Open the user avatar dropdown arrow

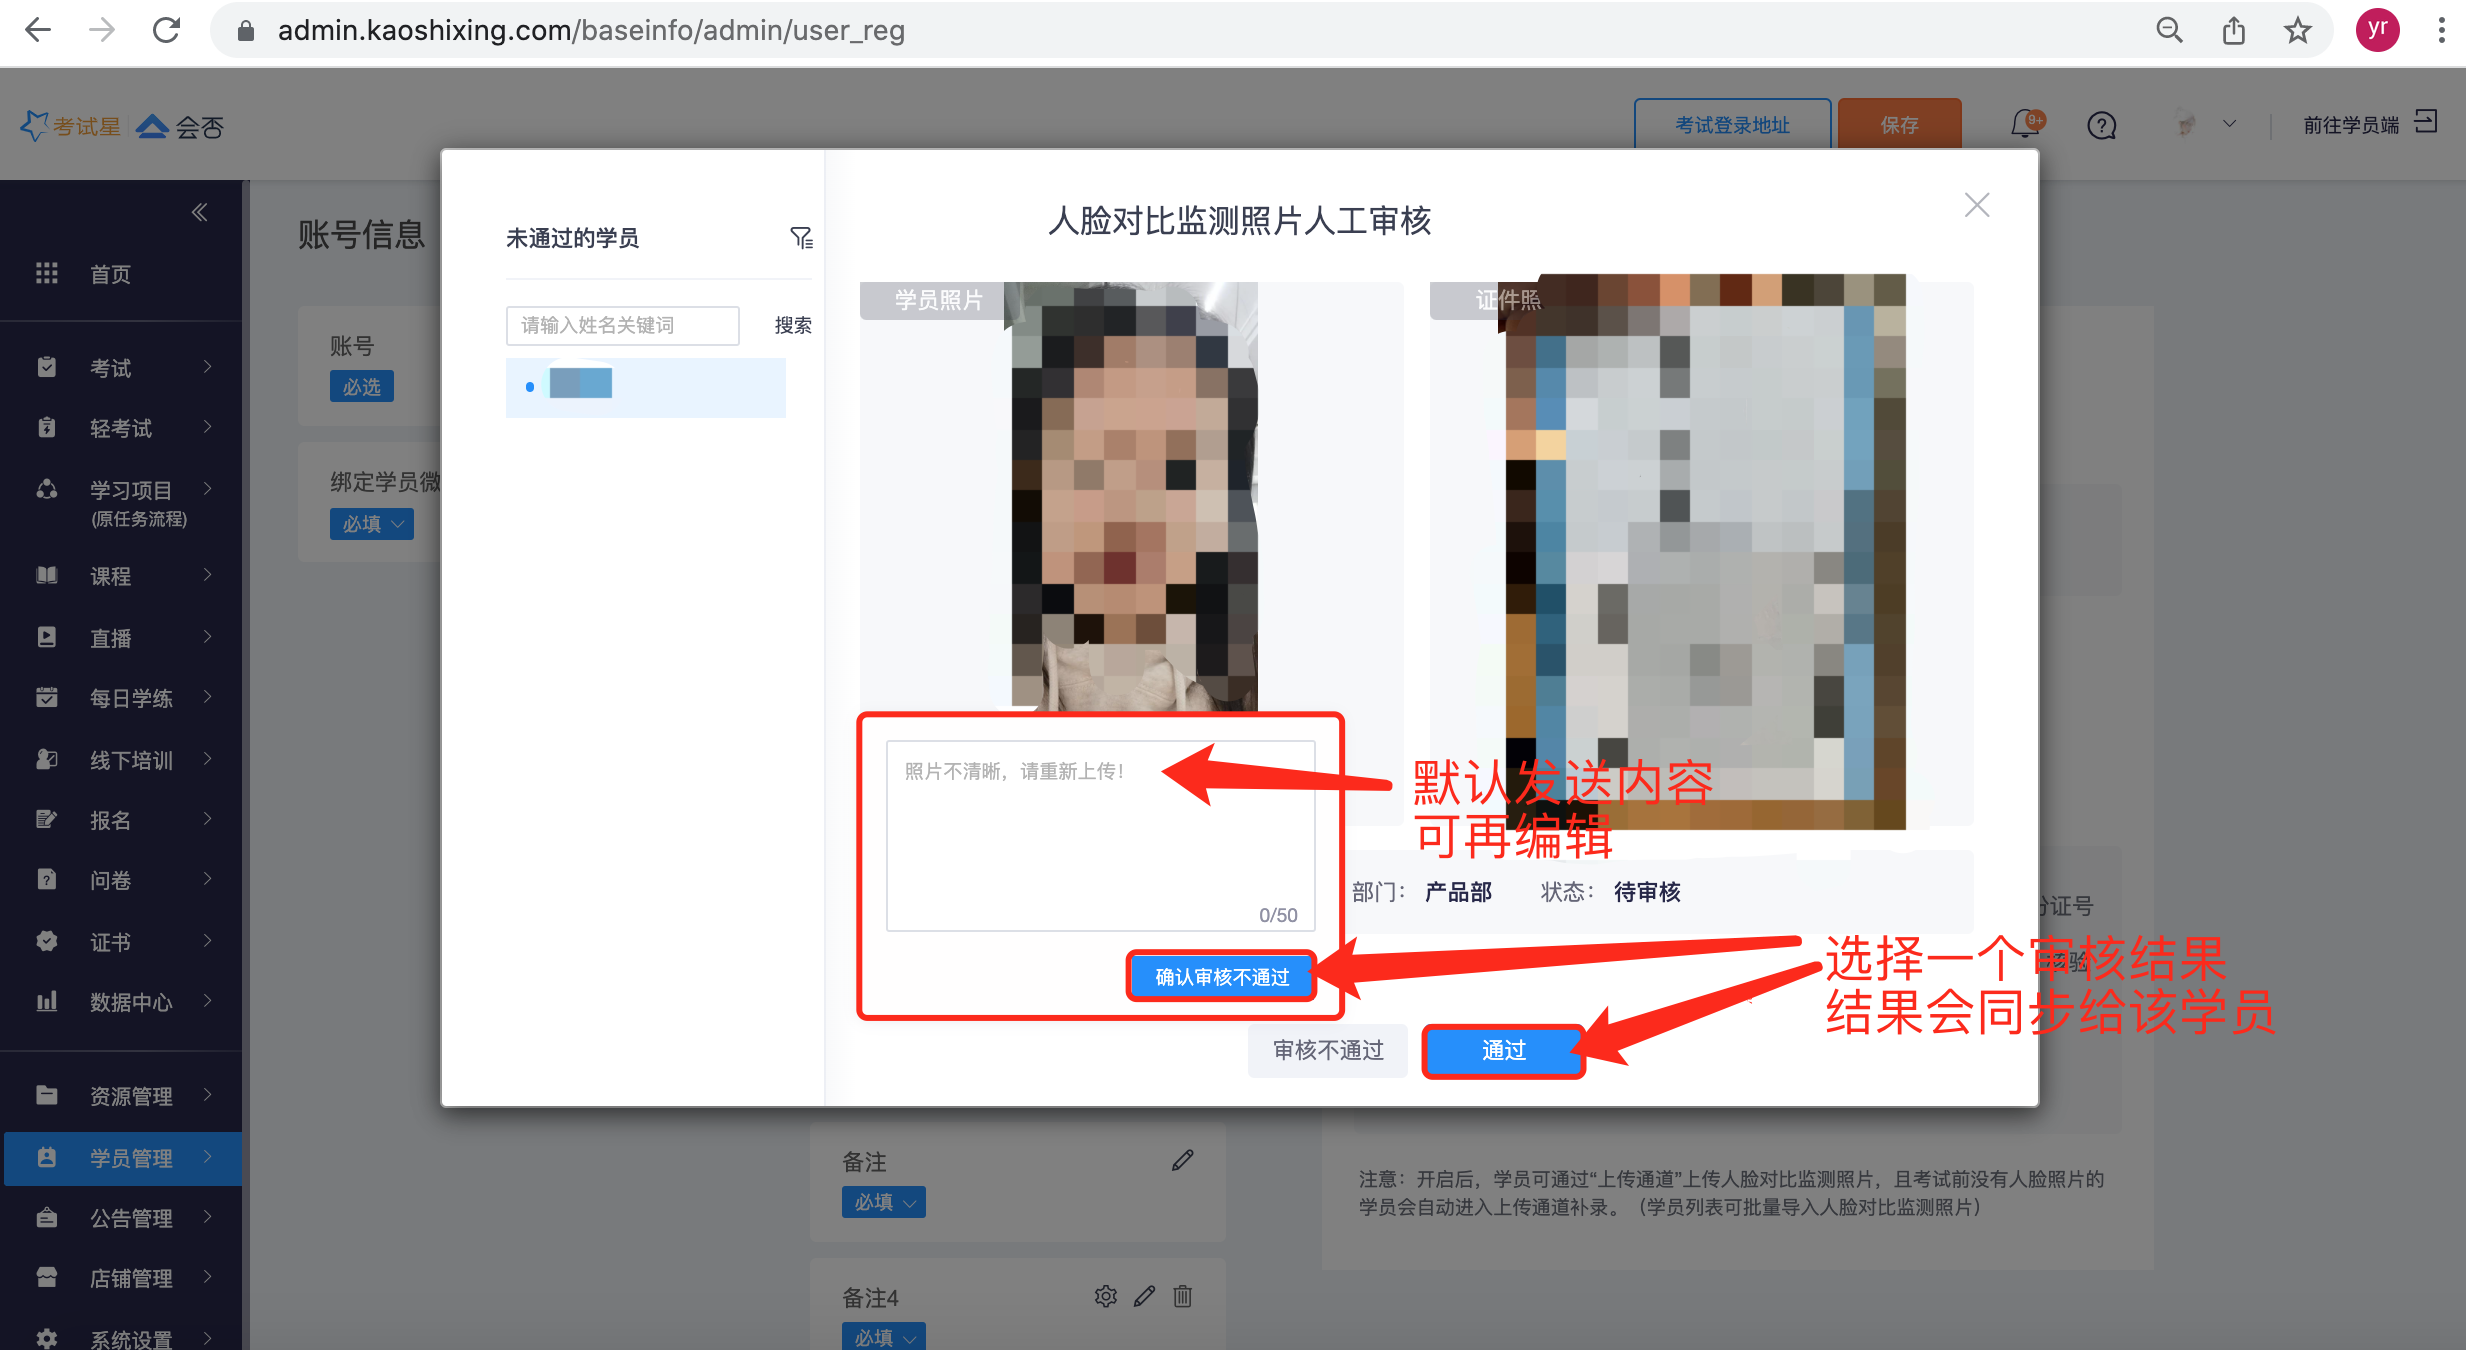click(x=2229, y=124)
